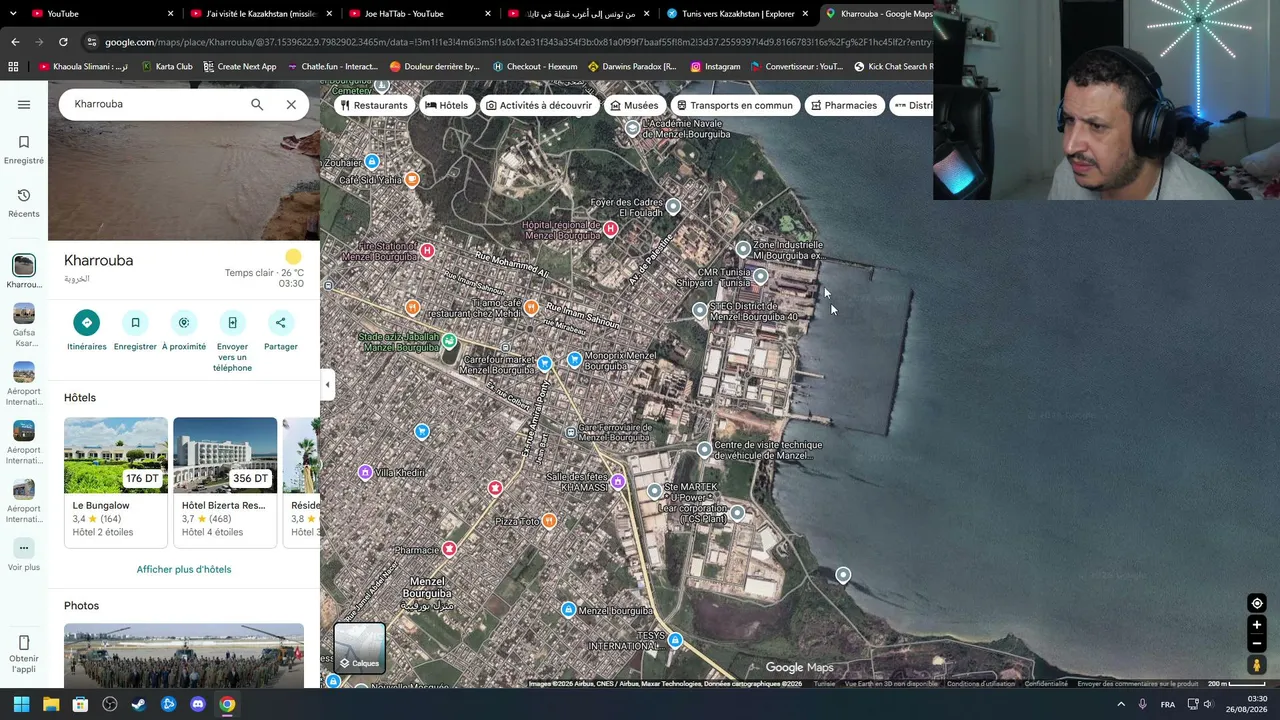This screenshot has width=1280, height=720.
Task: Open the Enregistré saved places sidebar
Action: tap(24, 150)
